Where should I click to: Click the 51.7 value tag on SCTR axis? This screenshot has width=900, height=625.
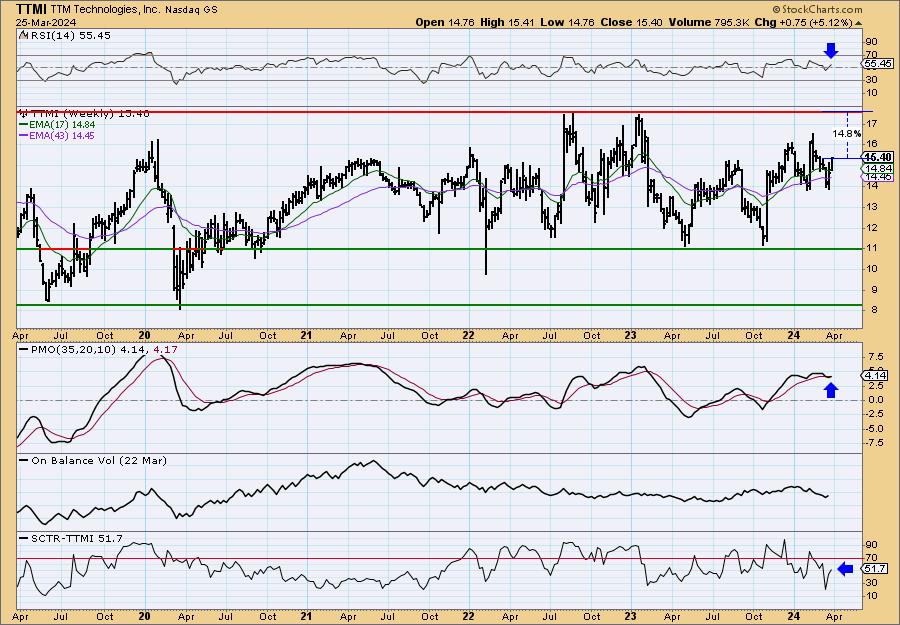(x=875, y=569)
